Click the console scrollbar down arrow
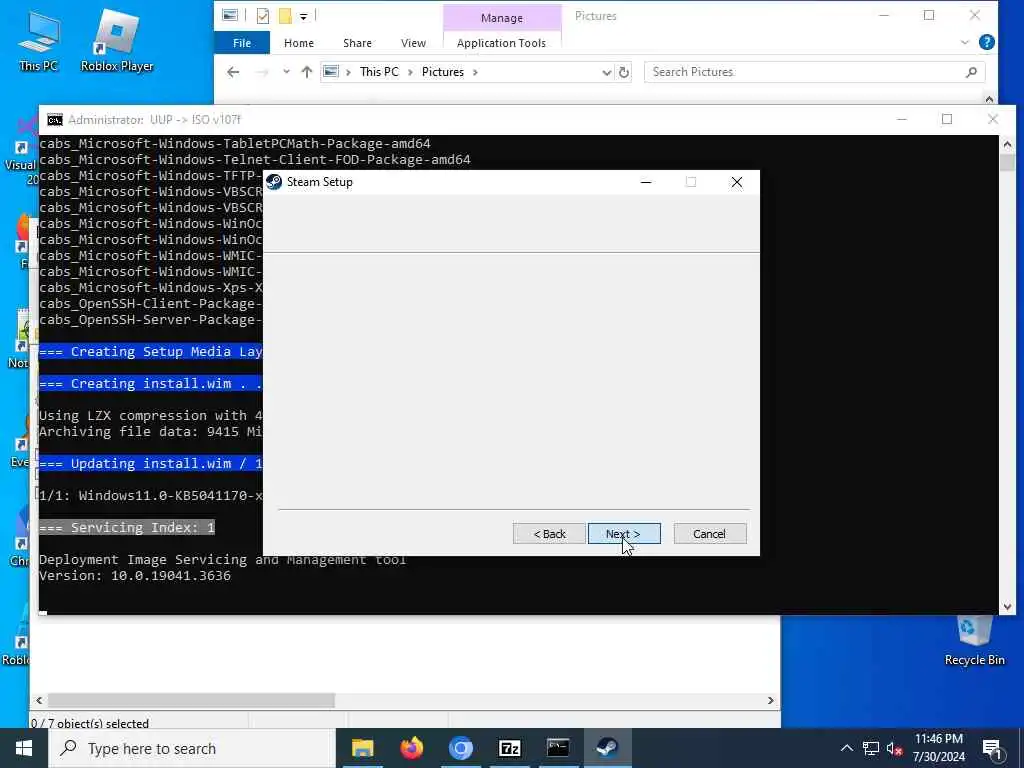Viewport: 1024px width, 768px height. click(x=1007, y=607)
